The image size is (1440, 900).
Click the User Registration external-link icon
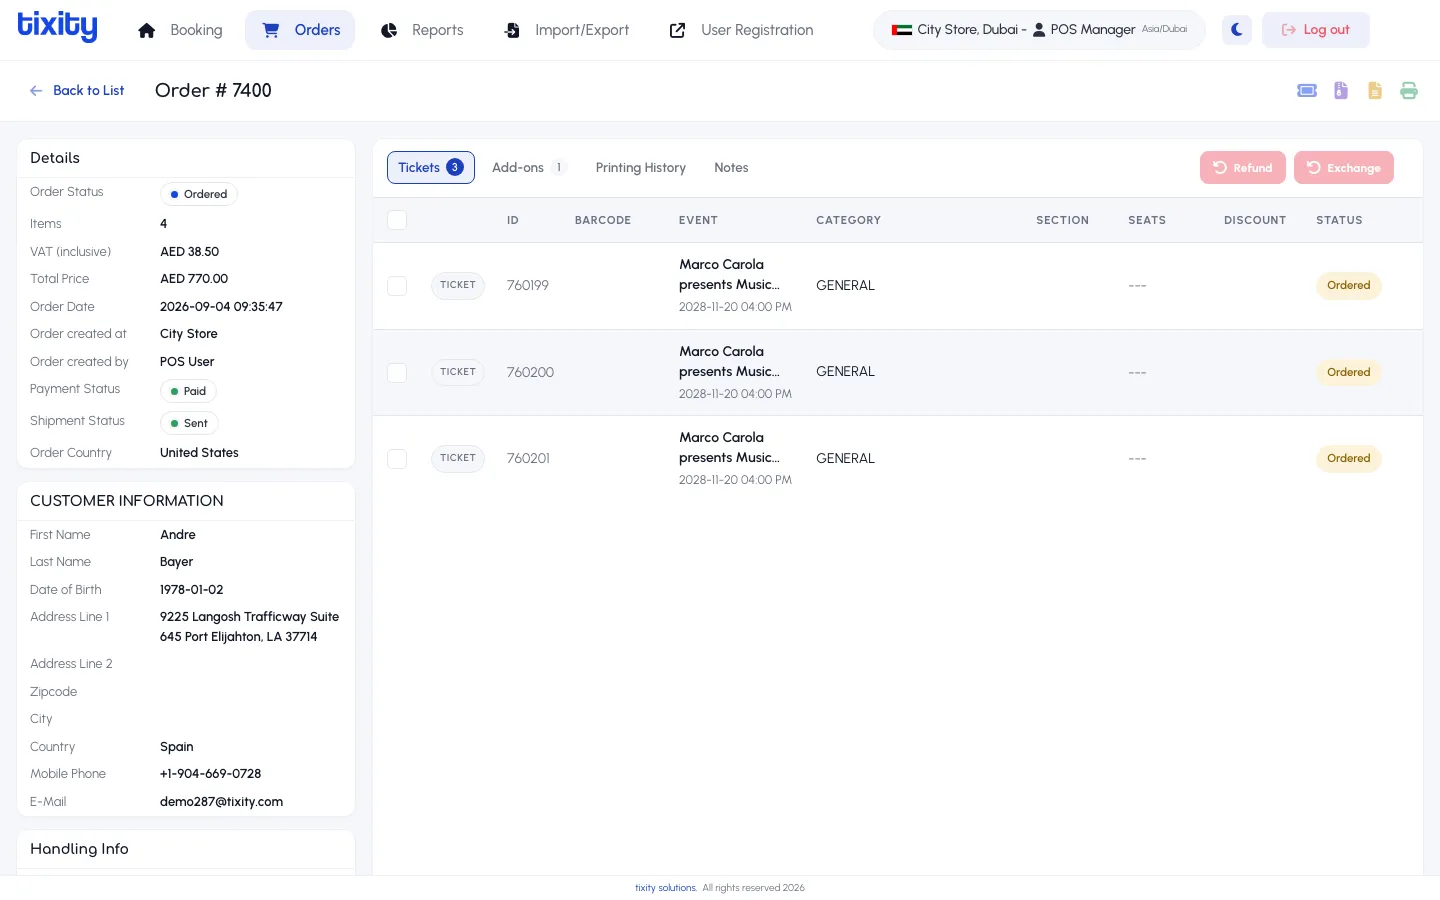pyautogui.click(x=677, y=30)
